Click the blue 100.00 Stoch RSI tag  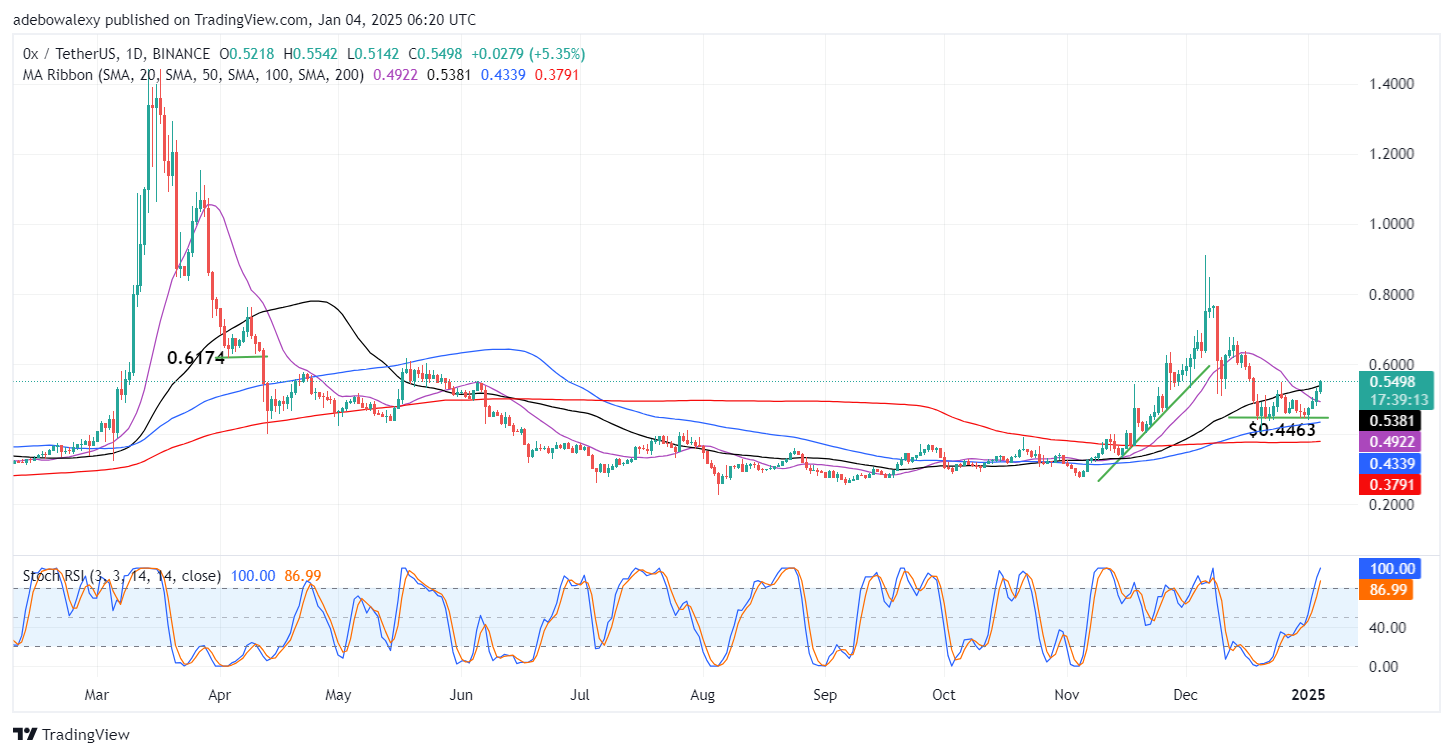pyautogui.click(x=1392, y=568)
